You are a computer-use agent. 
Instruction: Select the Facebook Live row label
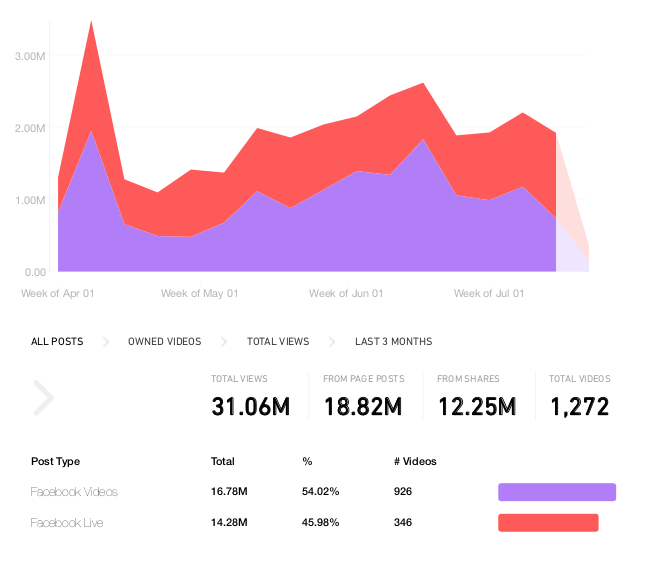click(x=67, y=523)
